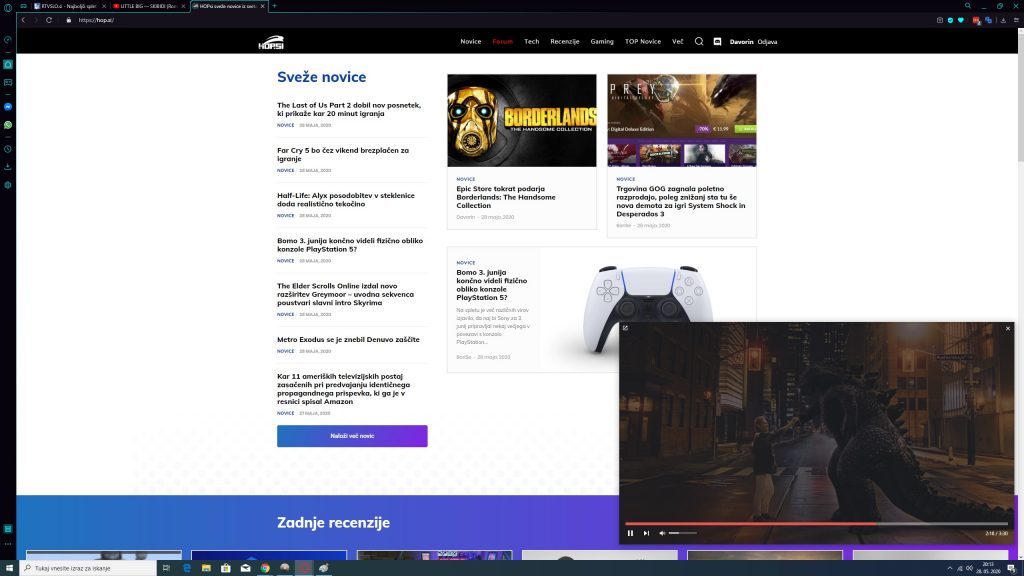Open the Forum menu item
Viewport: 1024px width, 576px height.
(502, 41)
